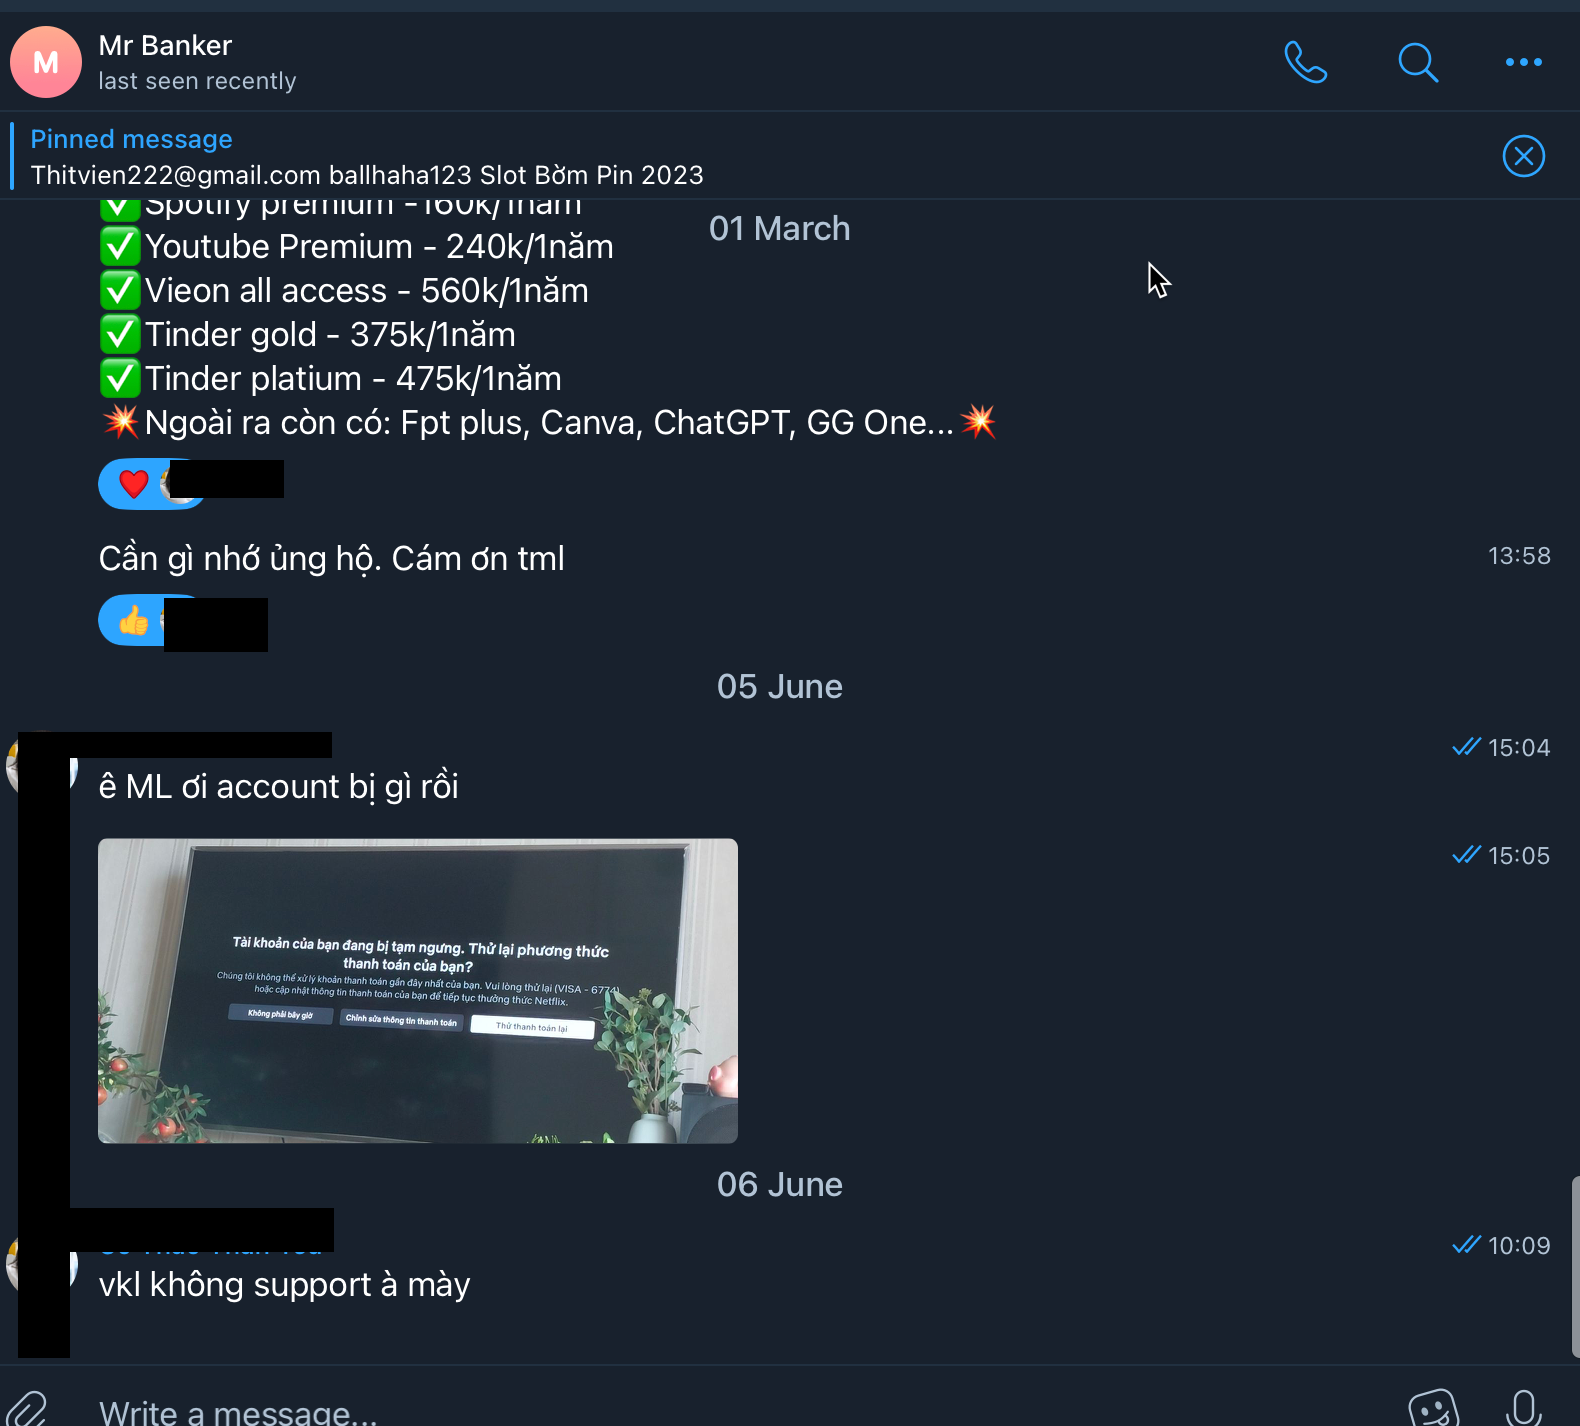Open chat info via Mr Banker name
The width and height of the screenshot is (1580, 1426).
pyautogui.click(x=165, y=46)
